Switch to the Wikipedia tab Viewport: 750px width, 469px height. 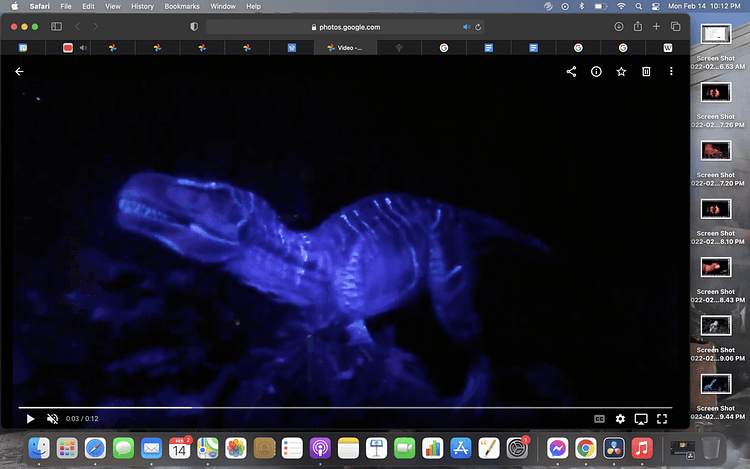pyautogui.click(x=668, y=48)
